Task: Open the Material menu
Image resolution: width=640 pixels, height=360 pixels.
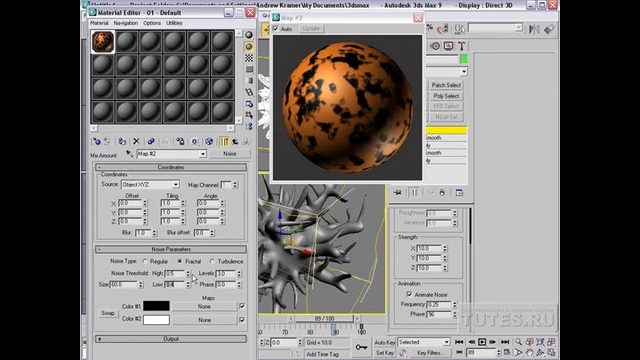Action: [x=99, y=23]
